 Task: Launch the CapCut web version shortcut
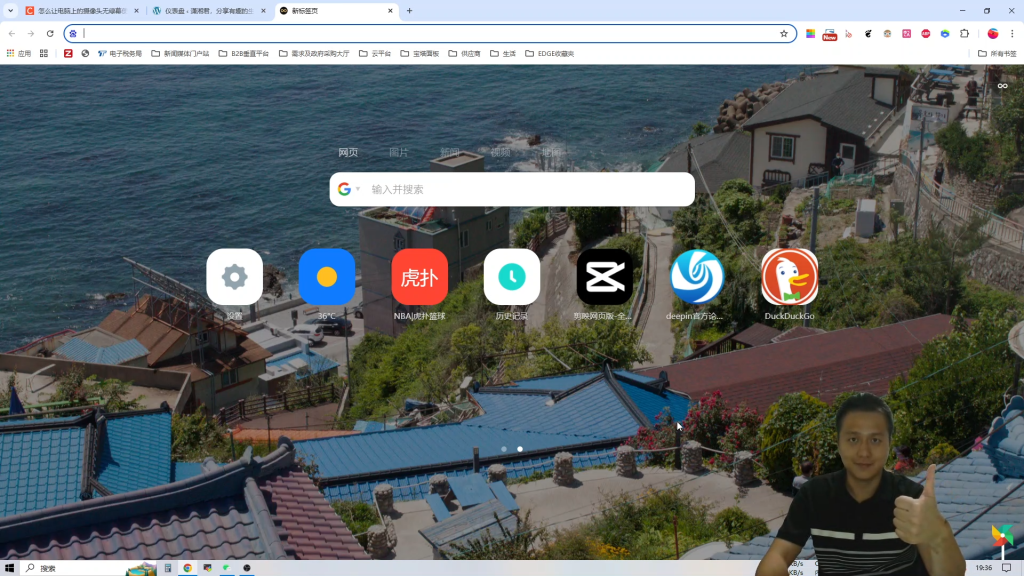pyautogui.click(x=604, y=277)
